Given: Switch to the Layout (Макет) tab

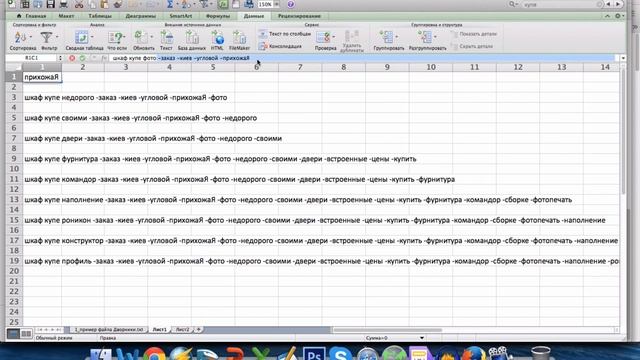Looking at the screenshot, I should pyautogui.click(x=66, y=16).
